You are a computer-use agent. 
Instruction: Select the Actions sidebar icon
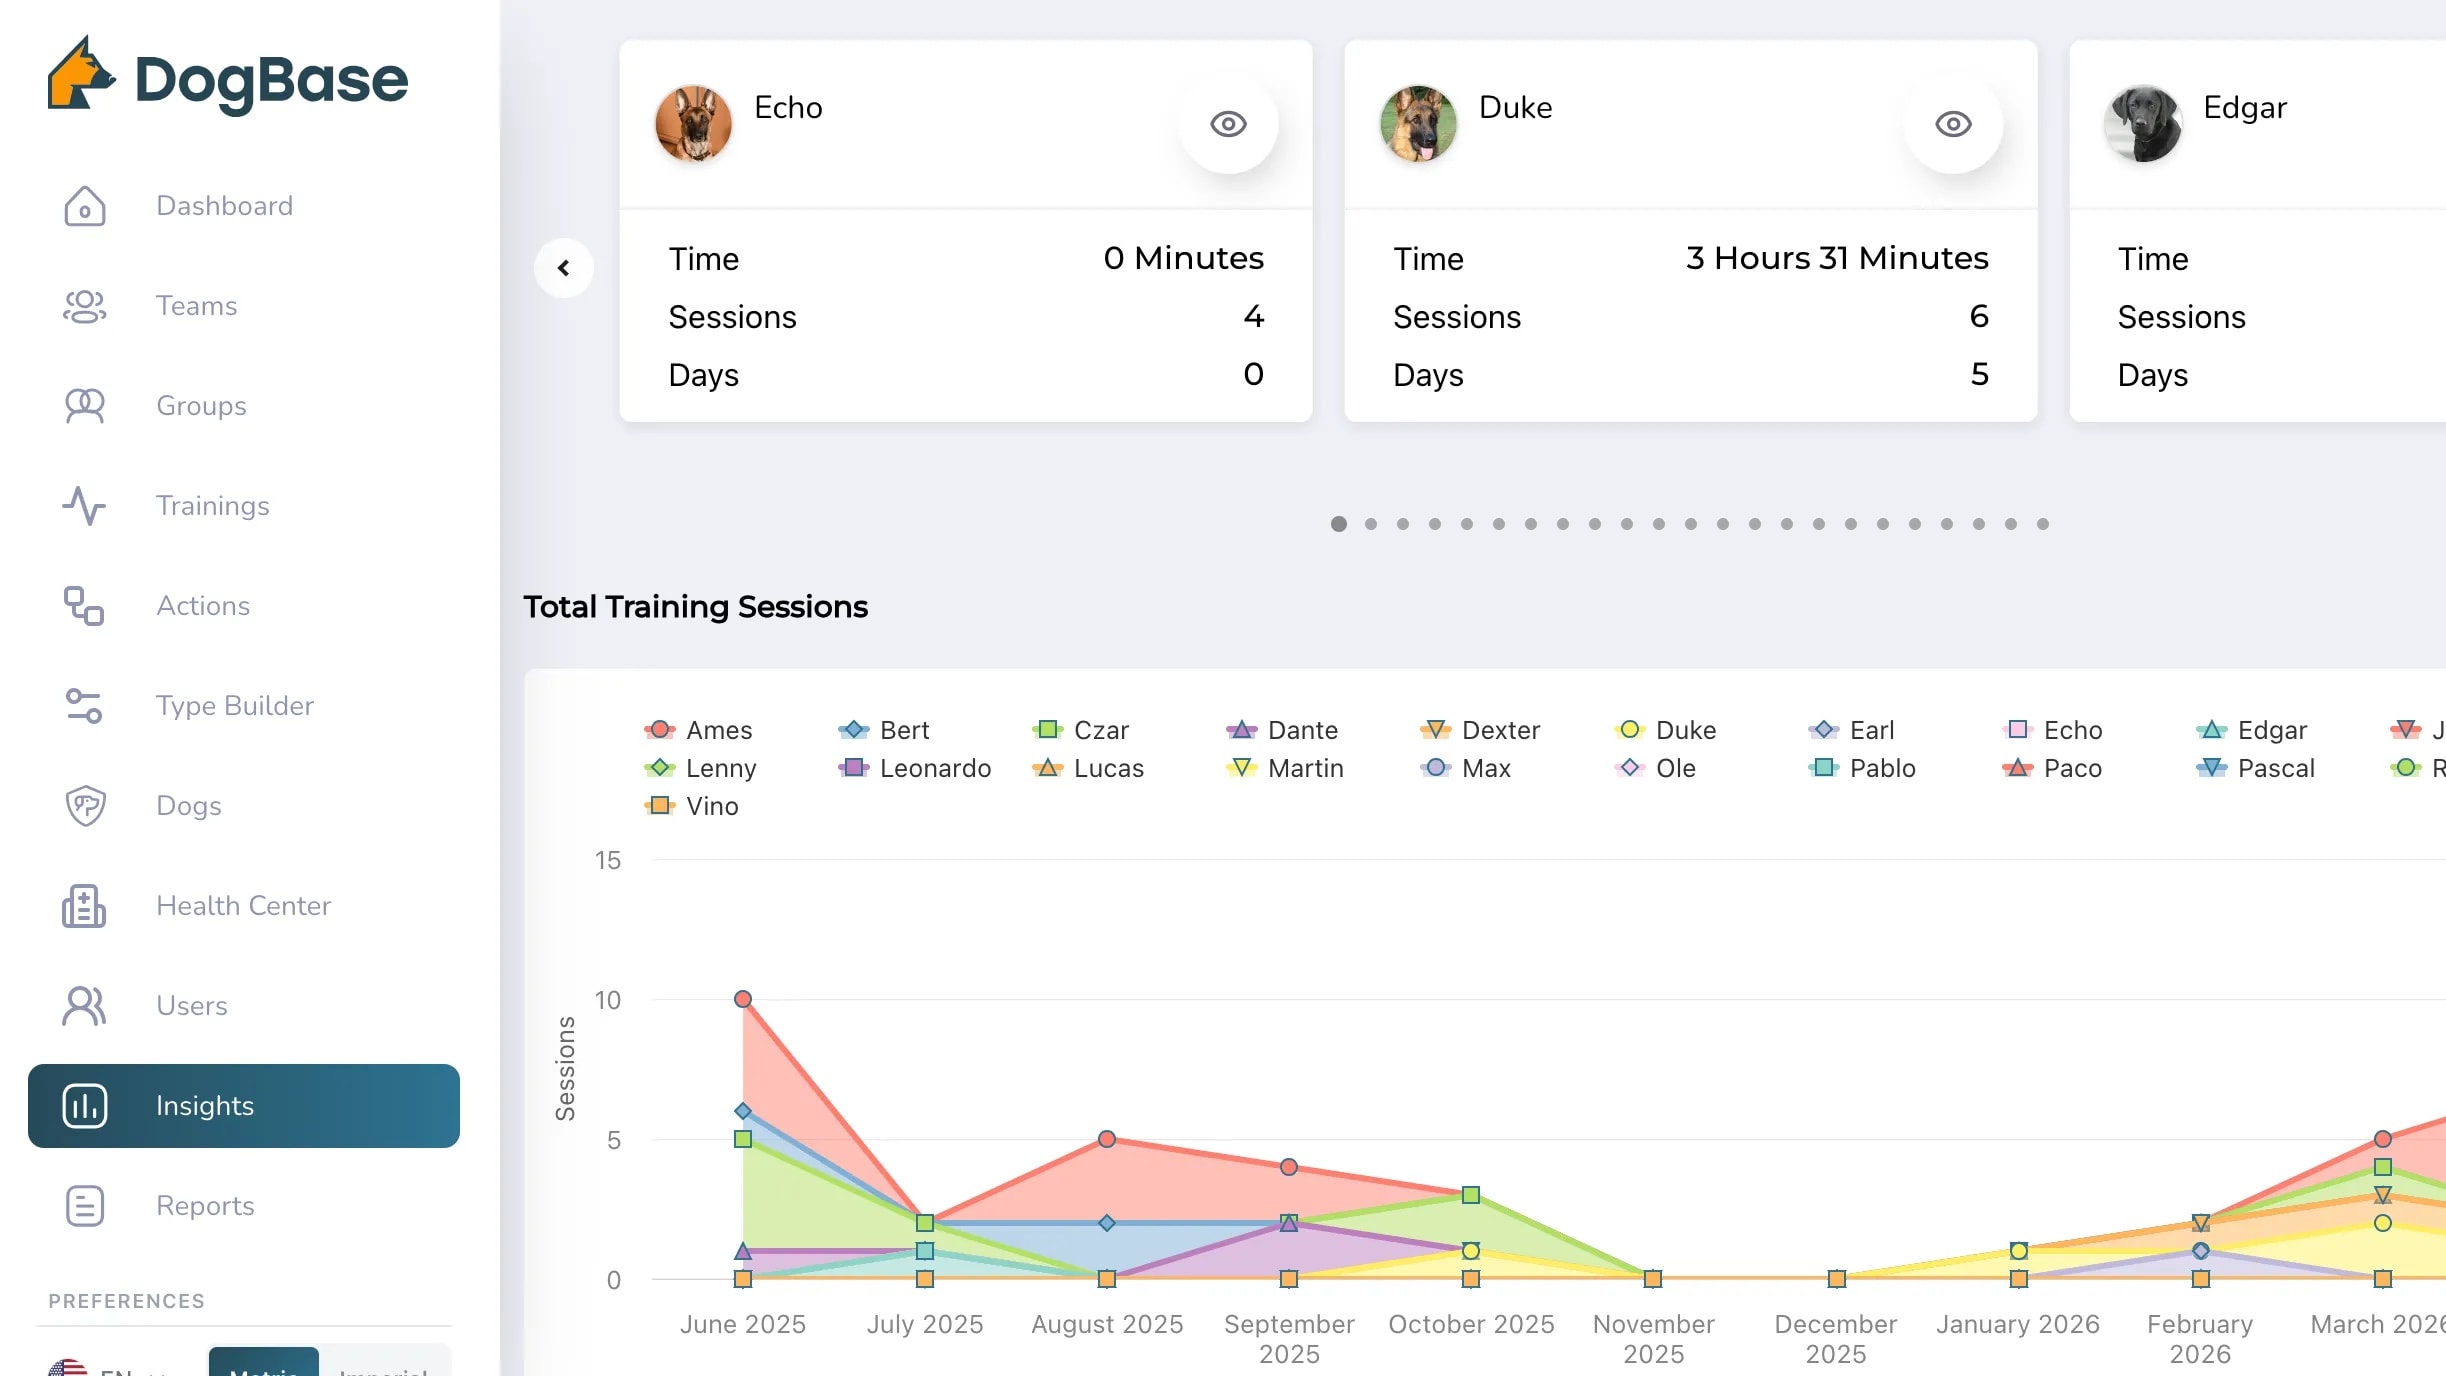pyautogui.click(x=85, y=606)
